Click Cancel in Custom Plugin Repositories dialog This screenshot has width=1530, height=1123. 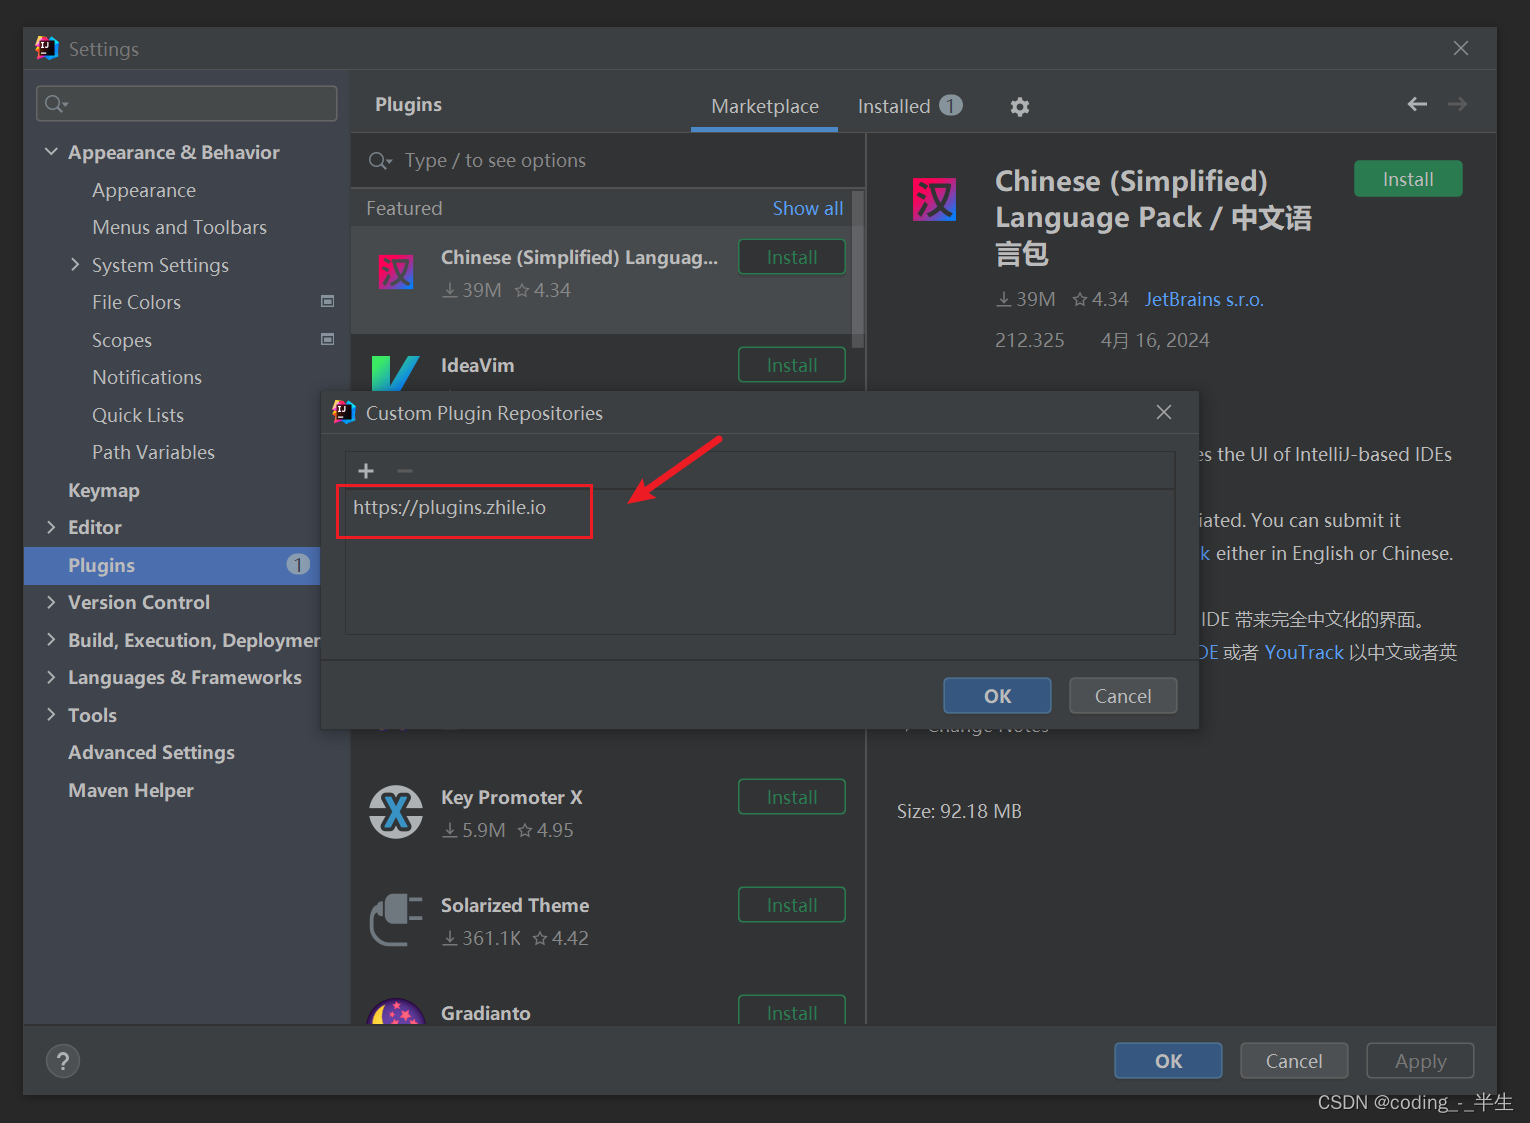[1123, 696]
